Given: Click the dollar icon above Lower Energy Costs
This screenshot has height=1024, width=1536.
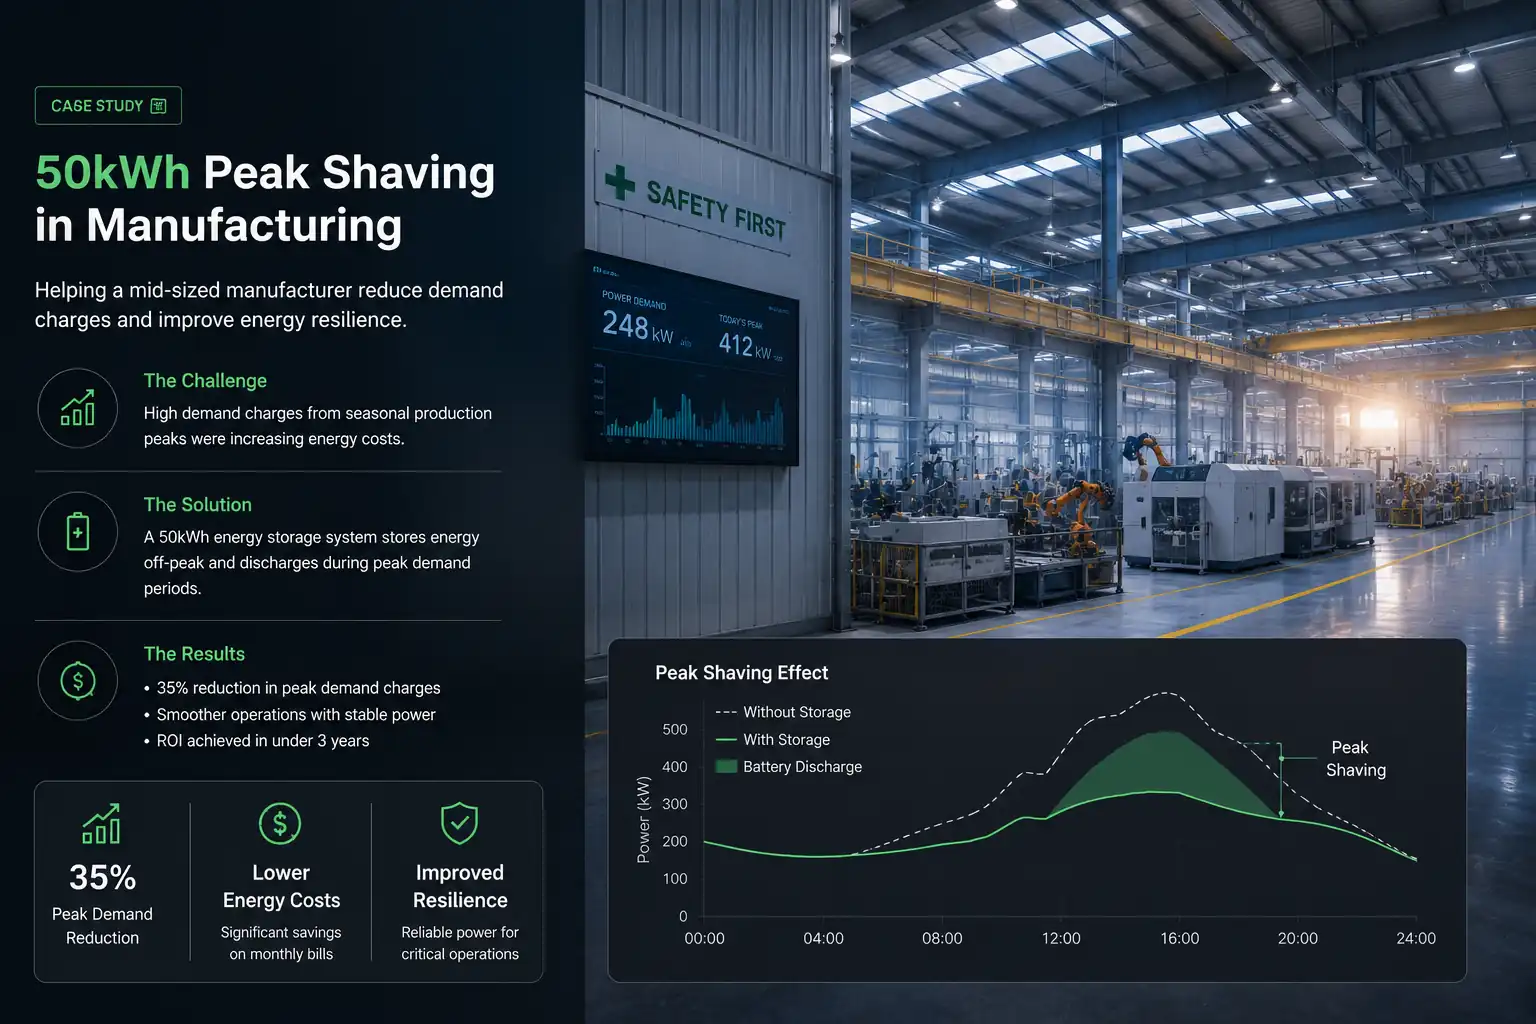Looking at the screenshot, I should tap(280, 824).
